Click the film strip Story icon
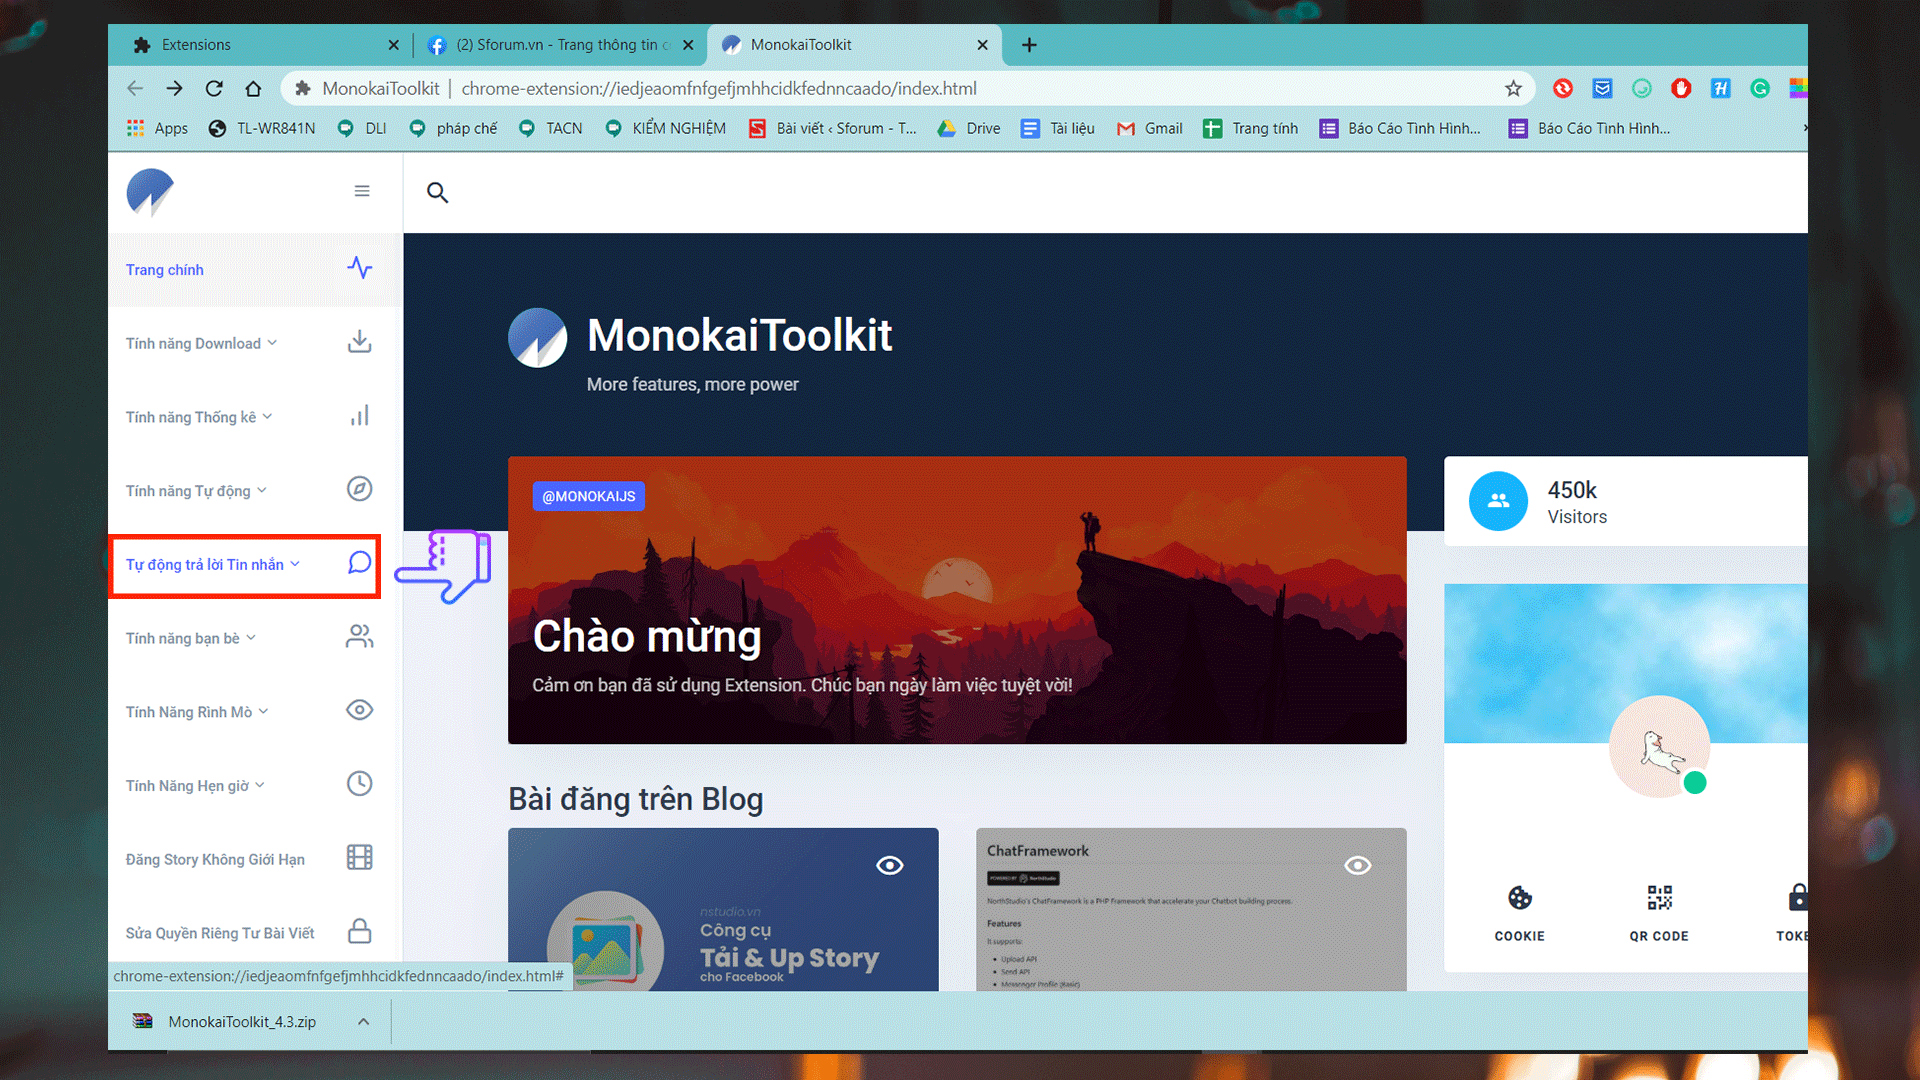Screen dimensions: 1920x1080 tap(360, 858)
